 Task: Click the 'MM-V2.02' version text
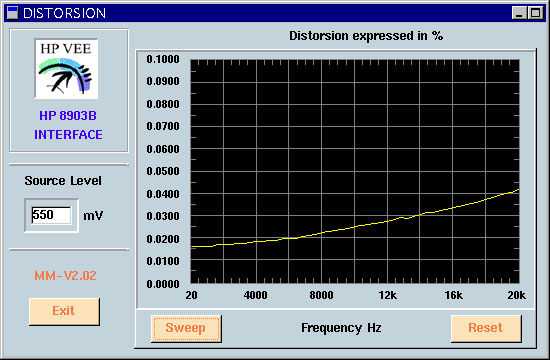tap(65, 275)
